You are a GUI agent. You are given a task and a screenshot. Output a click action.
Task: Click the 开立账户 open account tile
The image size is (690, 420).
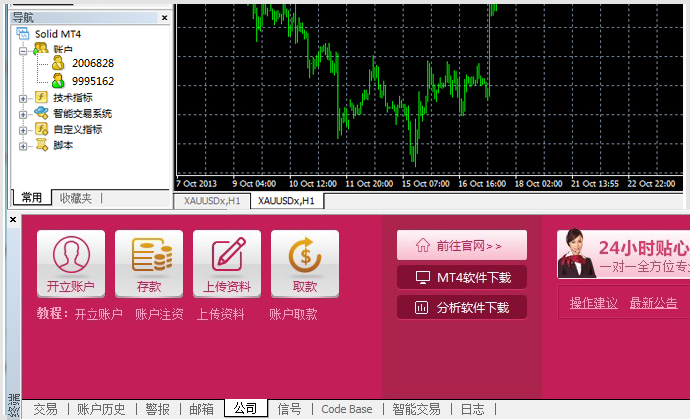coord(71,264)
